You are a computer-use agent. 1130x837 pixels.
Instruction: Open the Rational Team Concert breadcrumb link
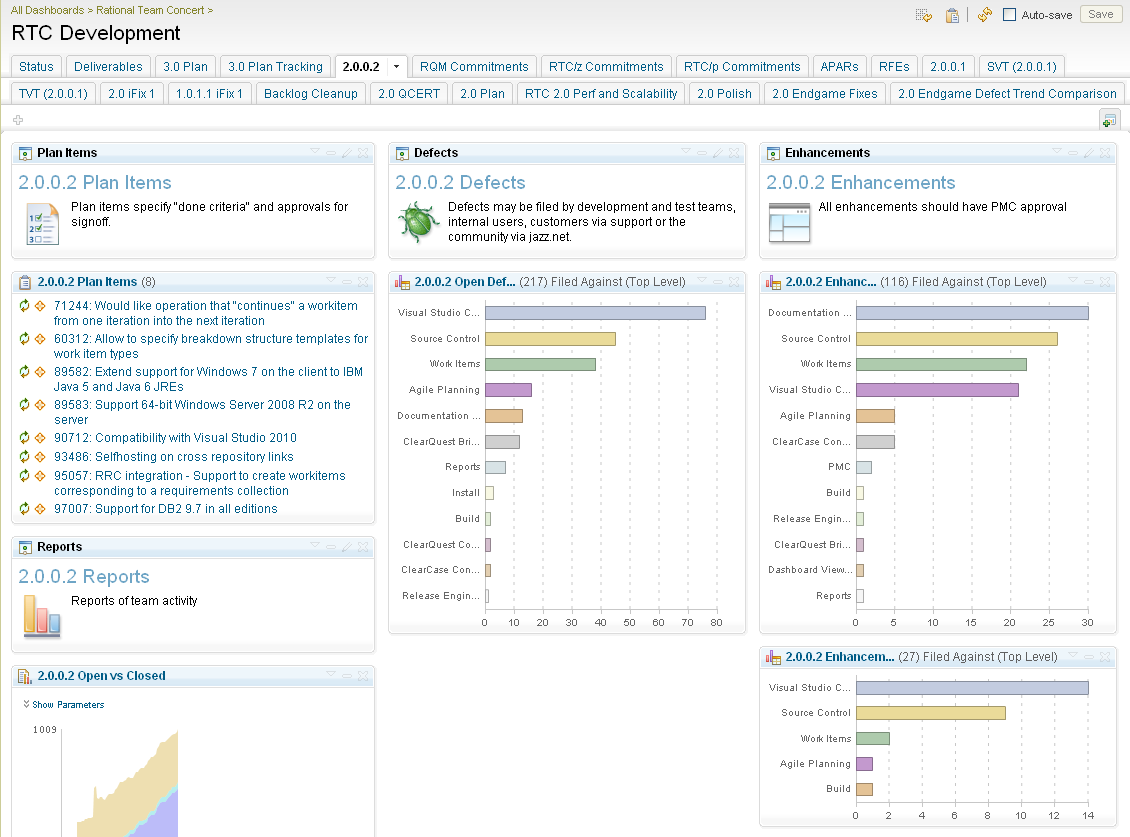(x=150, y=10)
